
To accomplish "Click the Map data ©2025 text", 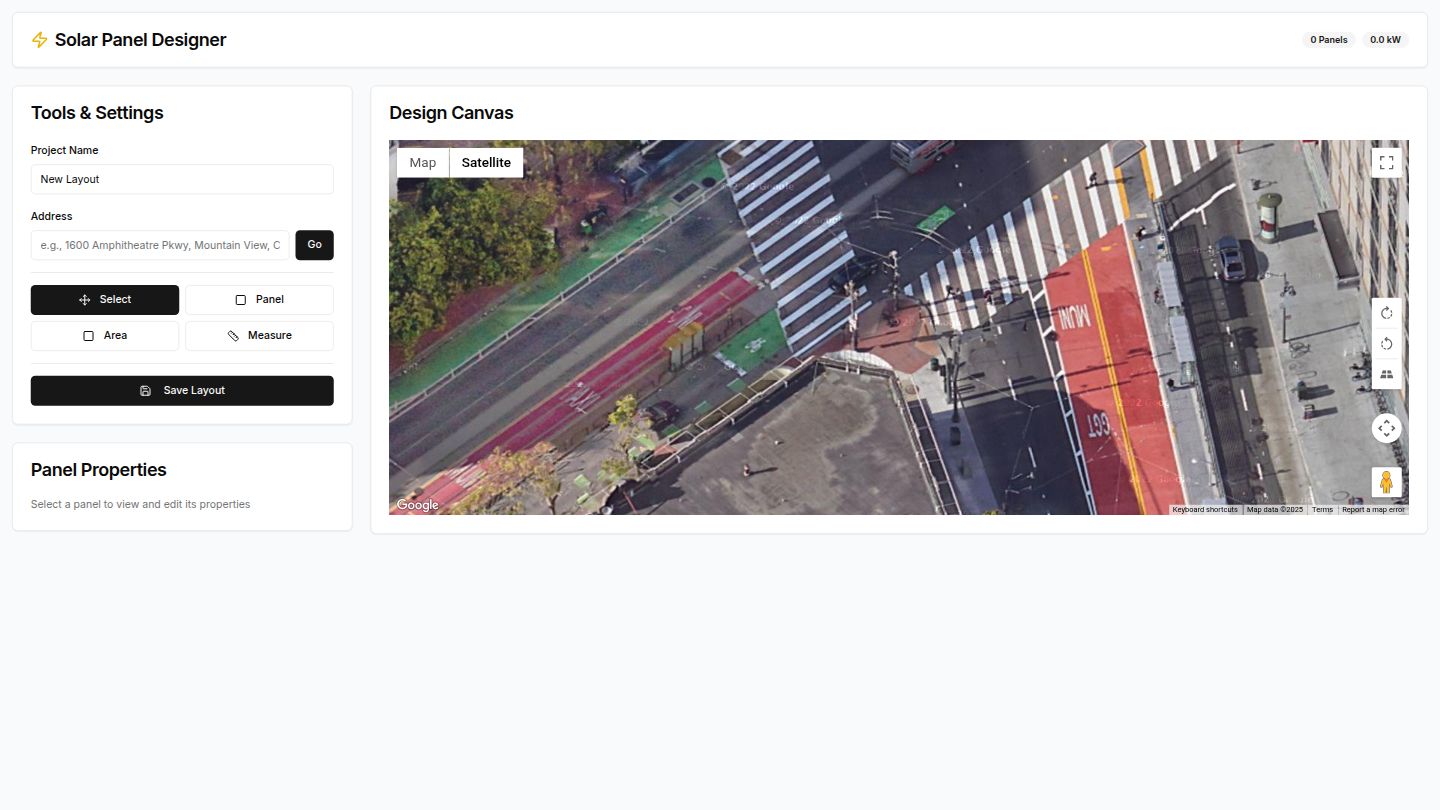I will [x=1275, y=510].
